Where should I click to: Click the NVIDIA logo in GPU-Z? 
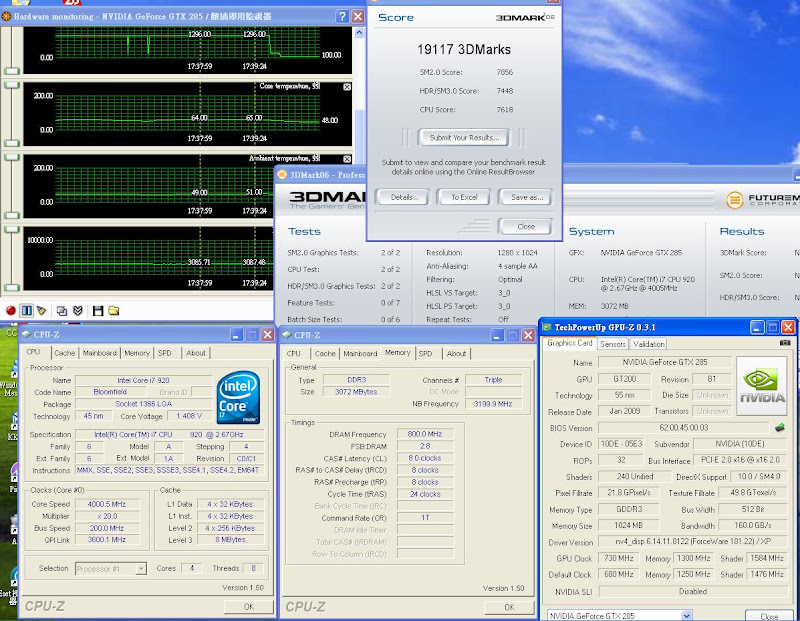762,387
